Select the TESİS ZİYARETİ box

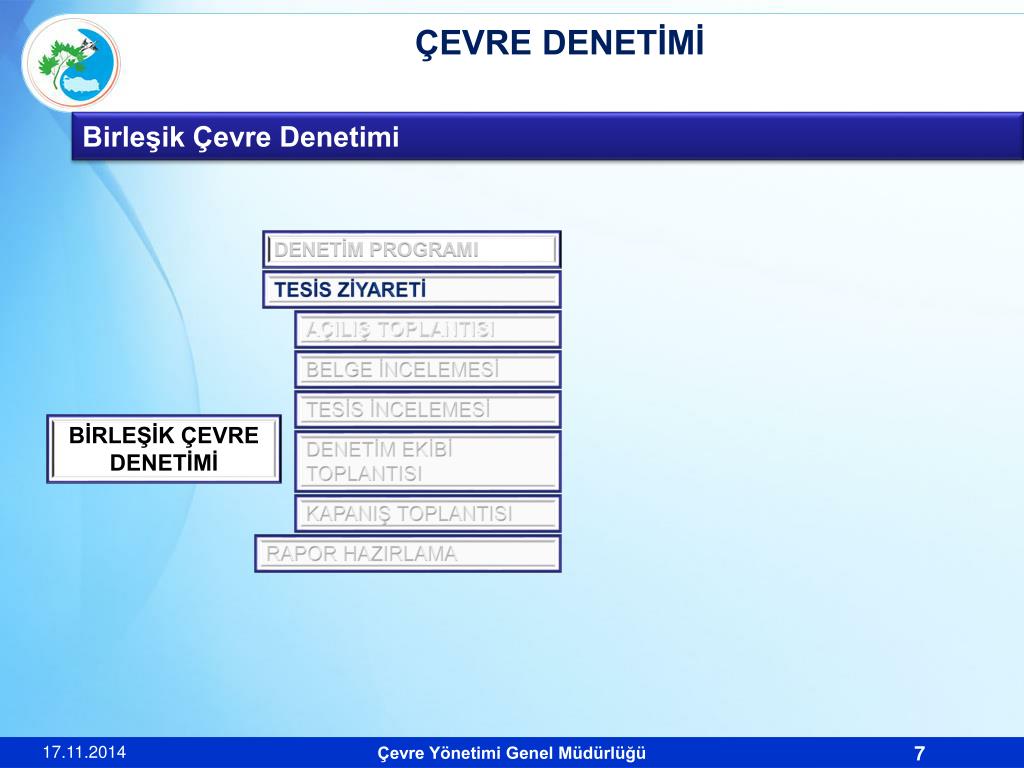point(411,289)
